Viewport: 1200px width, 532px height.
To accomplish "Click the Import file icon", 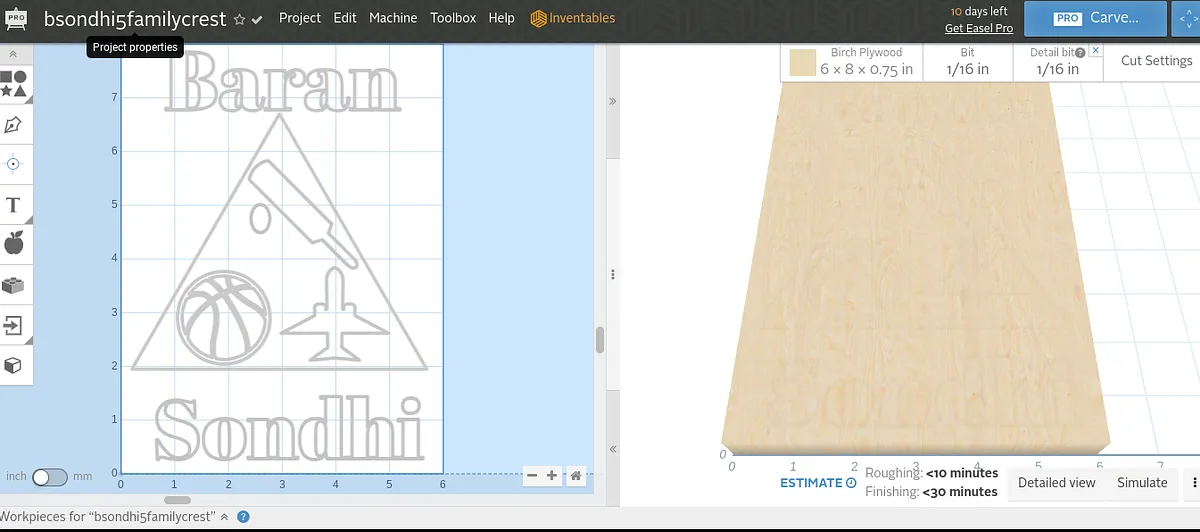I will point(14,325).
